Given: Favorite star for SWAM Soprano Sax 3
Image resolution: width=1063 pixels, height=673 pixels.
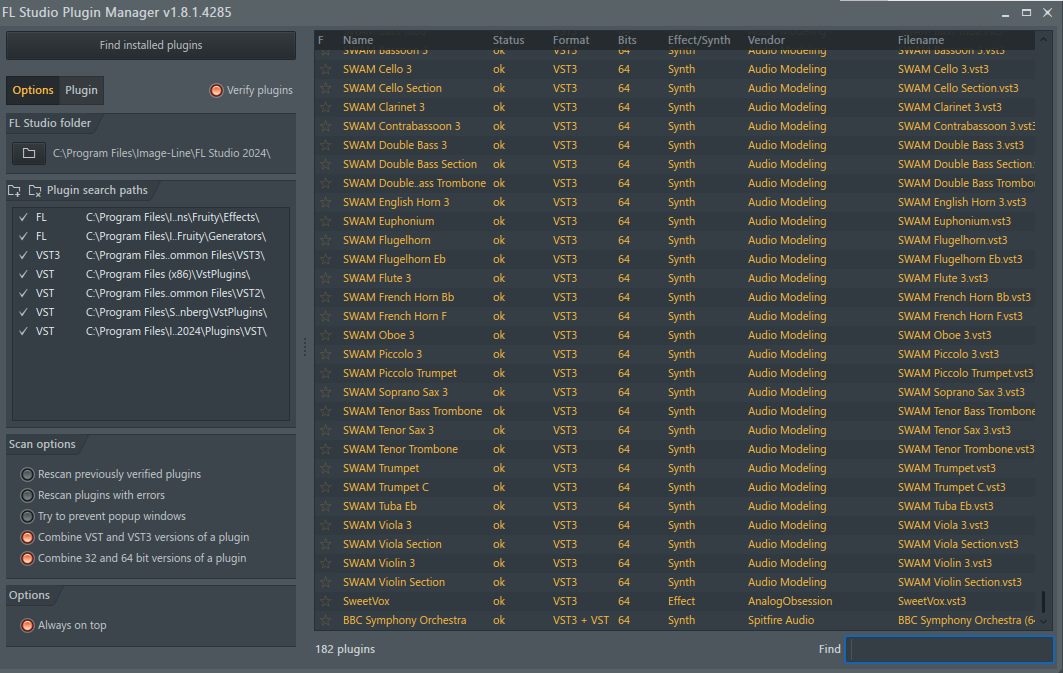Looking at the screenshot, I should (x=326, y=392).
